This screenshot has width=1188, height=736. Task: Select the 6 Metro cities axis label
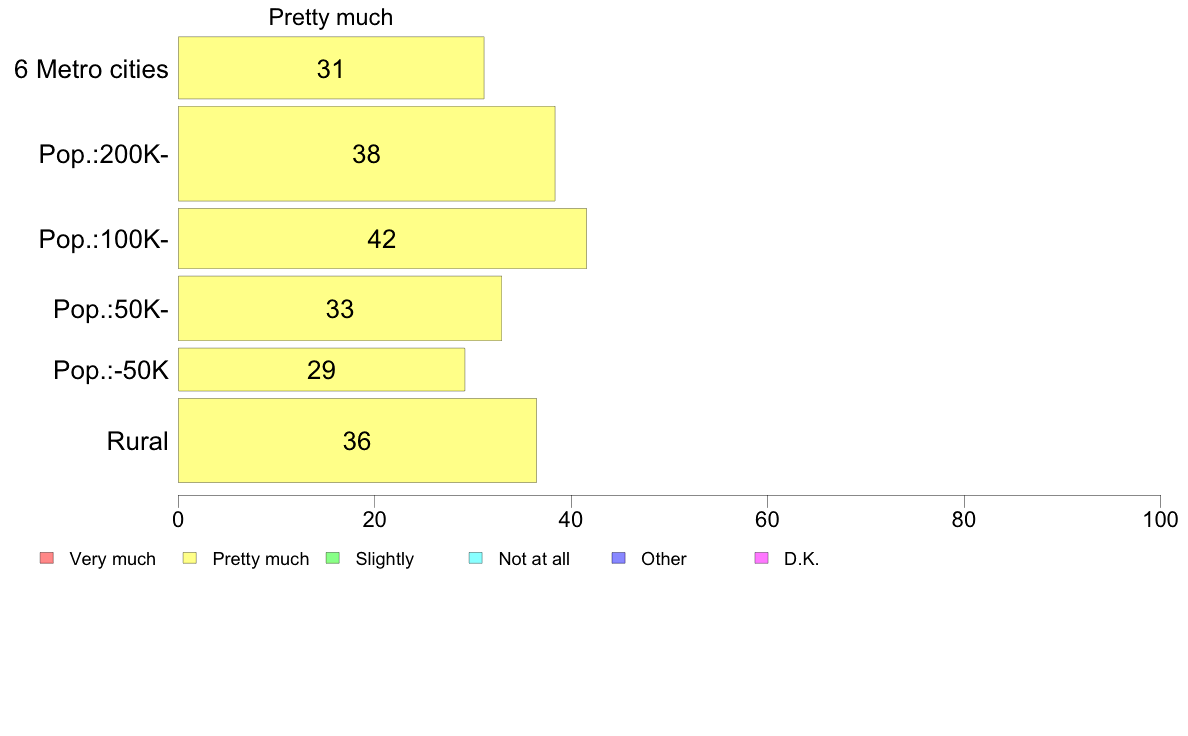click(91, 69)
